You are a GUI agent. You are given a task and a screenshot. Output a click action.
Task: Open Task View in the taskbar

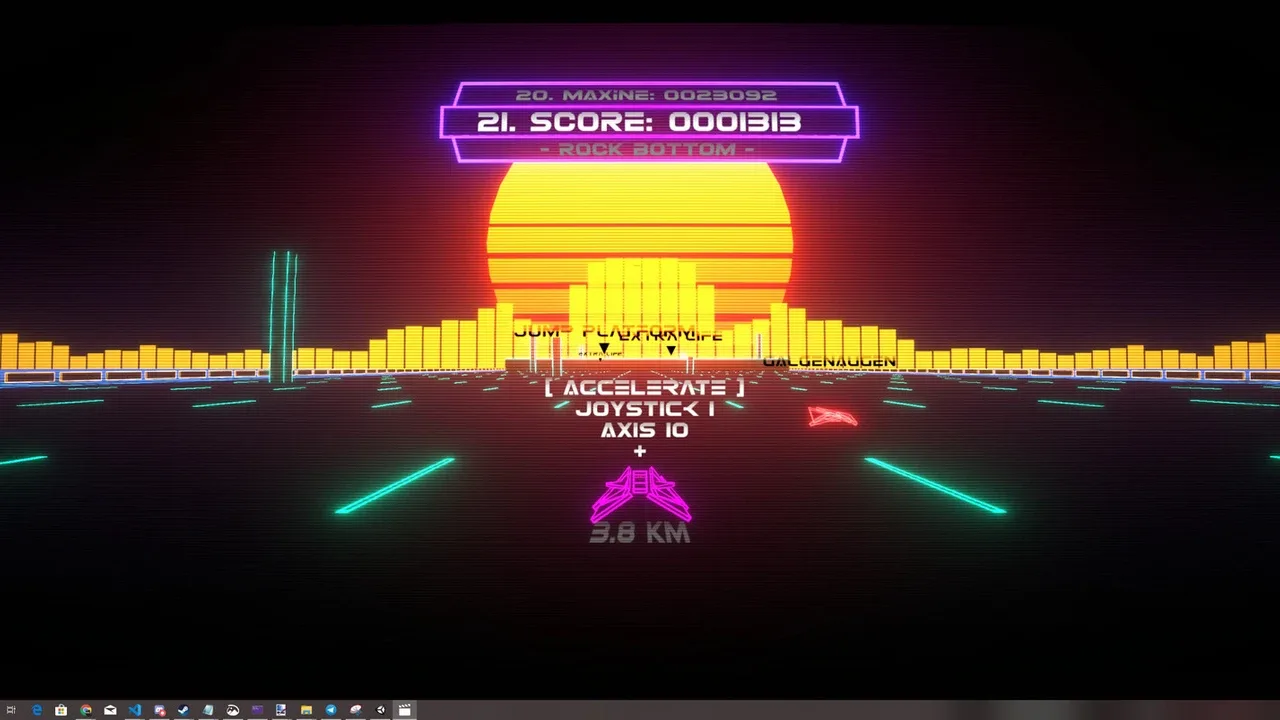coord(11,710)
